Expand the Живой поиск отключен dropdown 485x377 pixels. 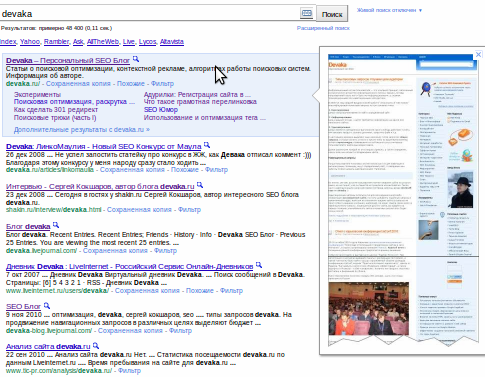tap(389, 10)
